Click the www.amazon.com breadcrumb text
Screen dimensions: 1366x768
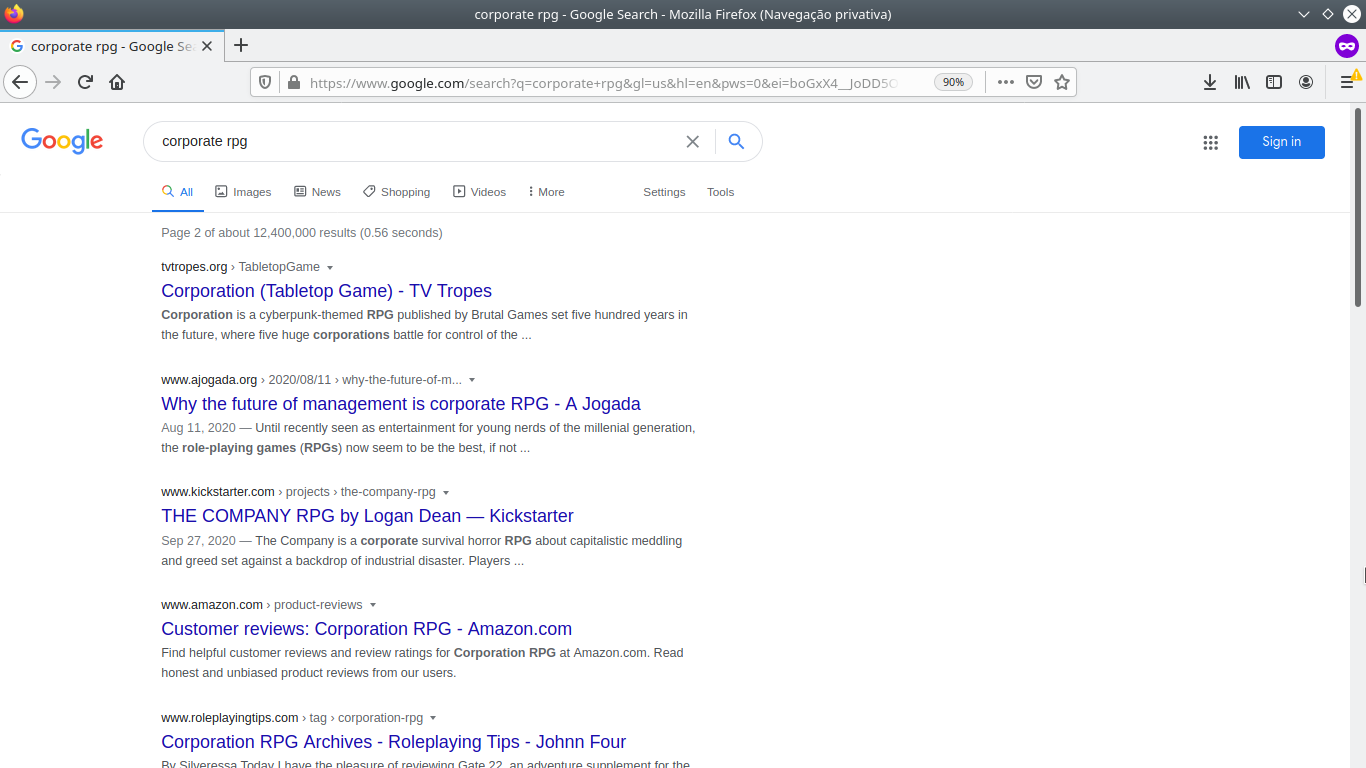(x=212, y=605)
